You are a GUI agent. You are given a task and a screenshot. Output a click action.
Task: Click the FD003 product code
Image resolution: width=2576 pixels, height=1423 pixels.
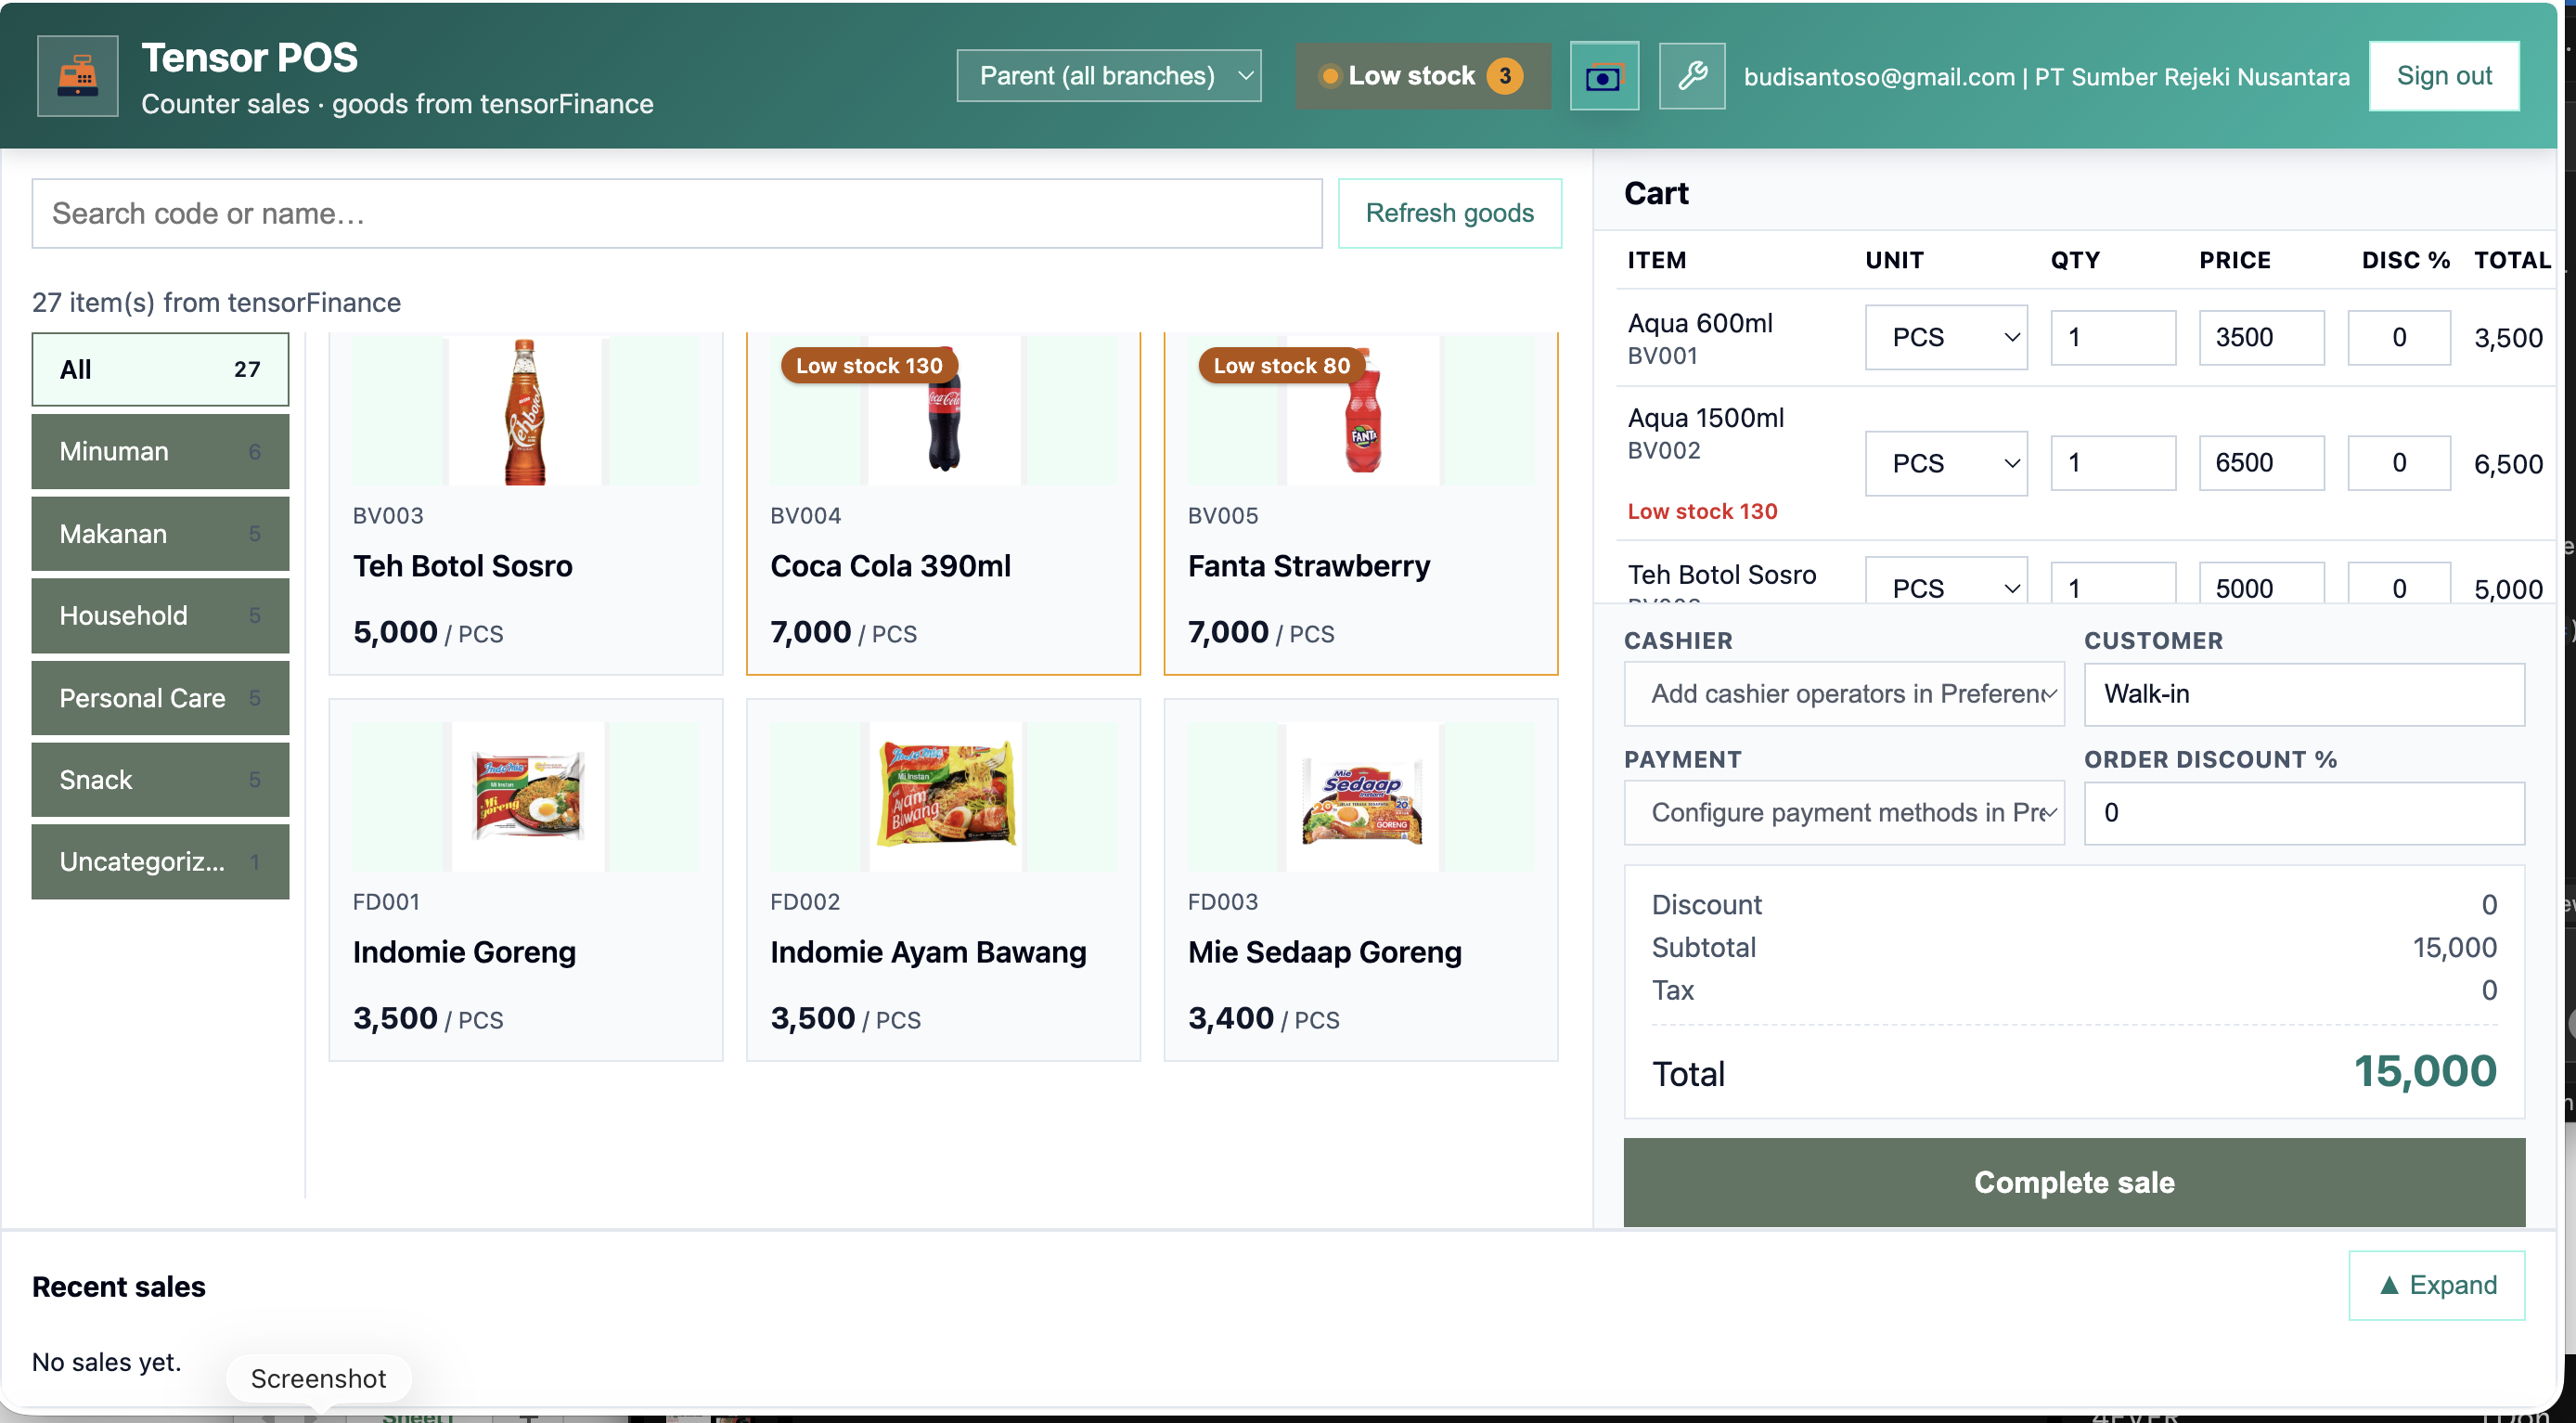click(1222, 902)
